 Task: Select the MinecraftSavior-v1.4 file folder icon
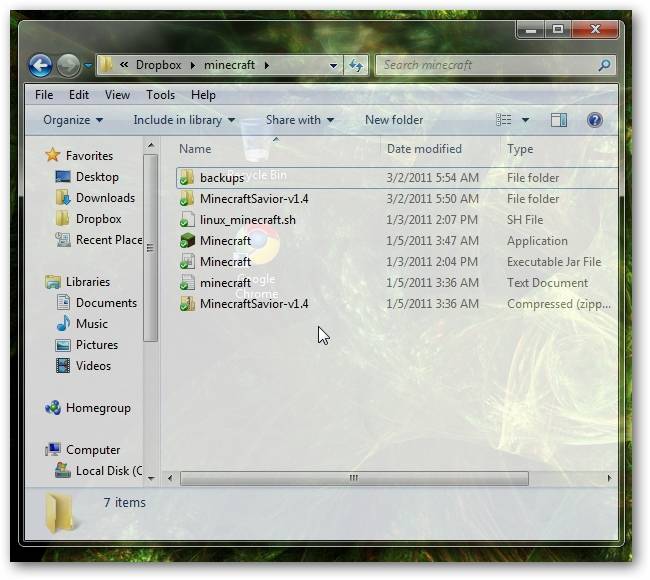pyautogui.click(x=187, y=199)
